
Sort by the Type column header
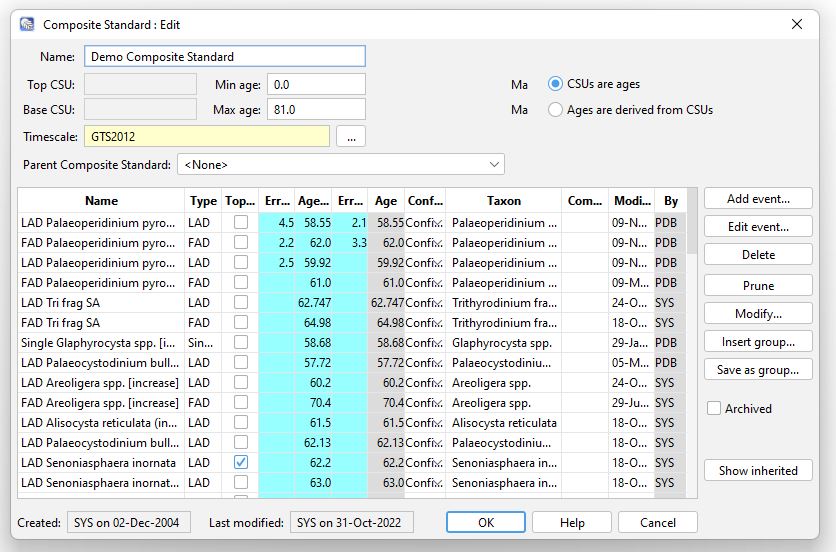[x=203, y=201]
